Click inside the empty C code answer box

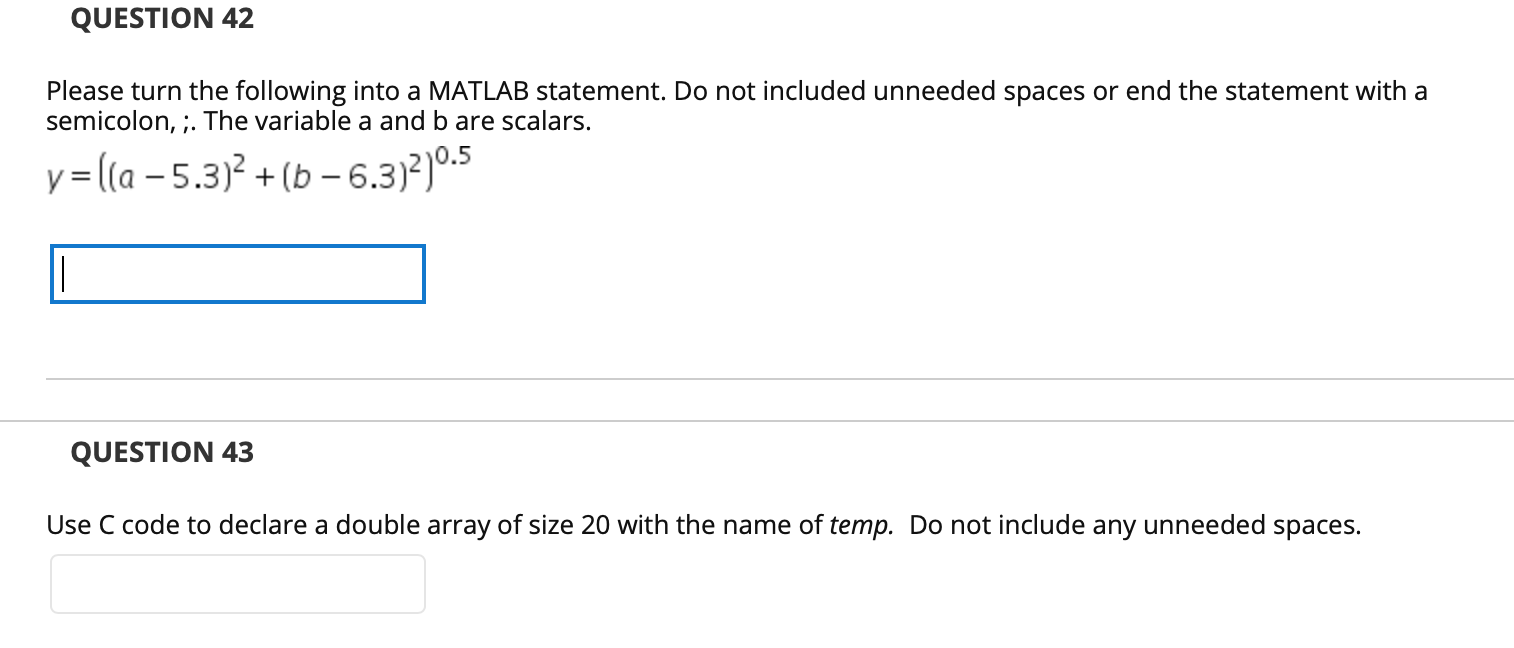coord(237,583)
